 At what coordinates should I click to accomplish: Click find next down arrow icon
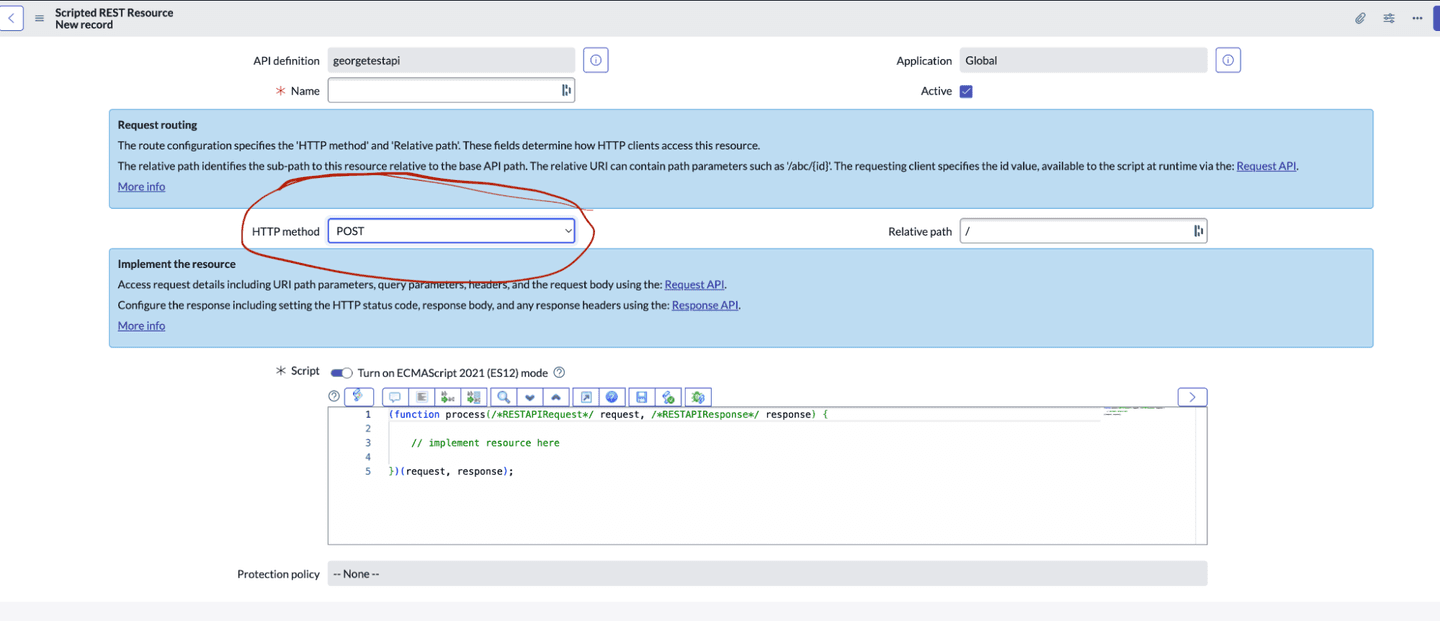tap(530, 397)
